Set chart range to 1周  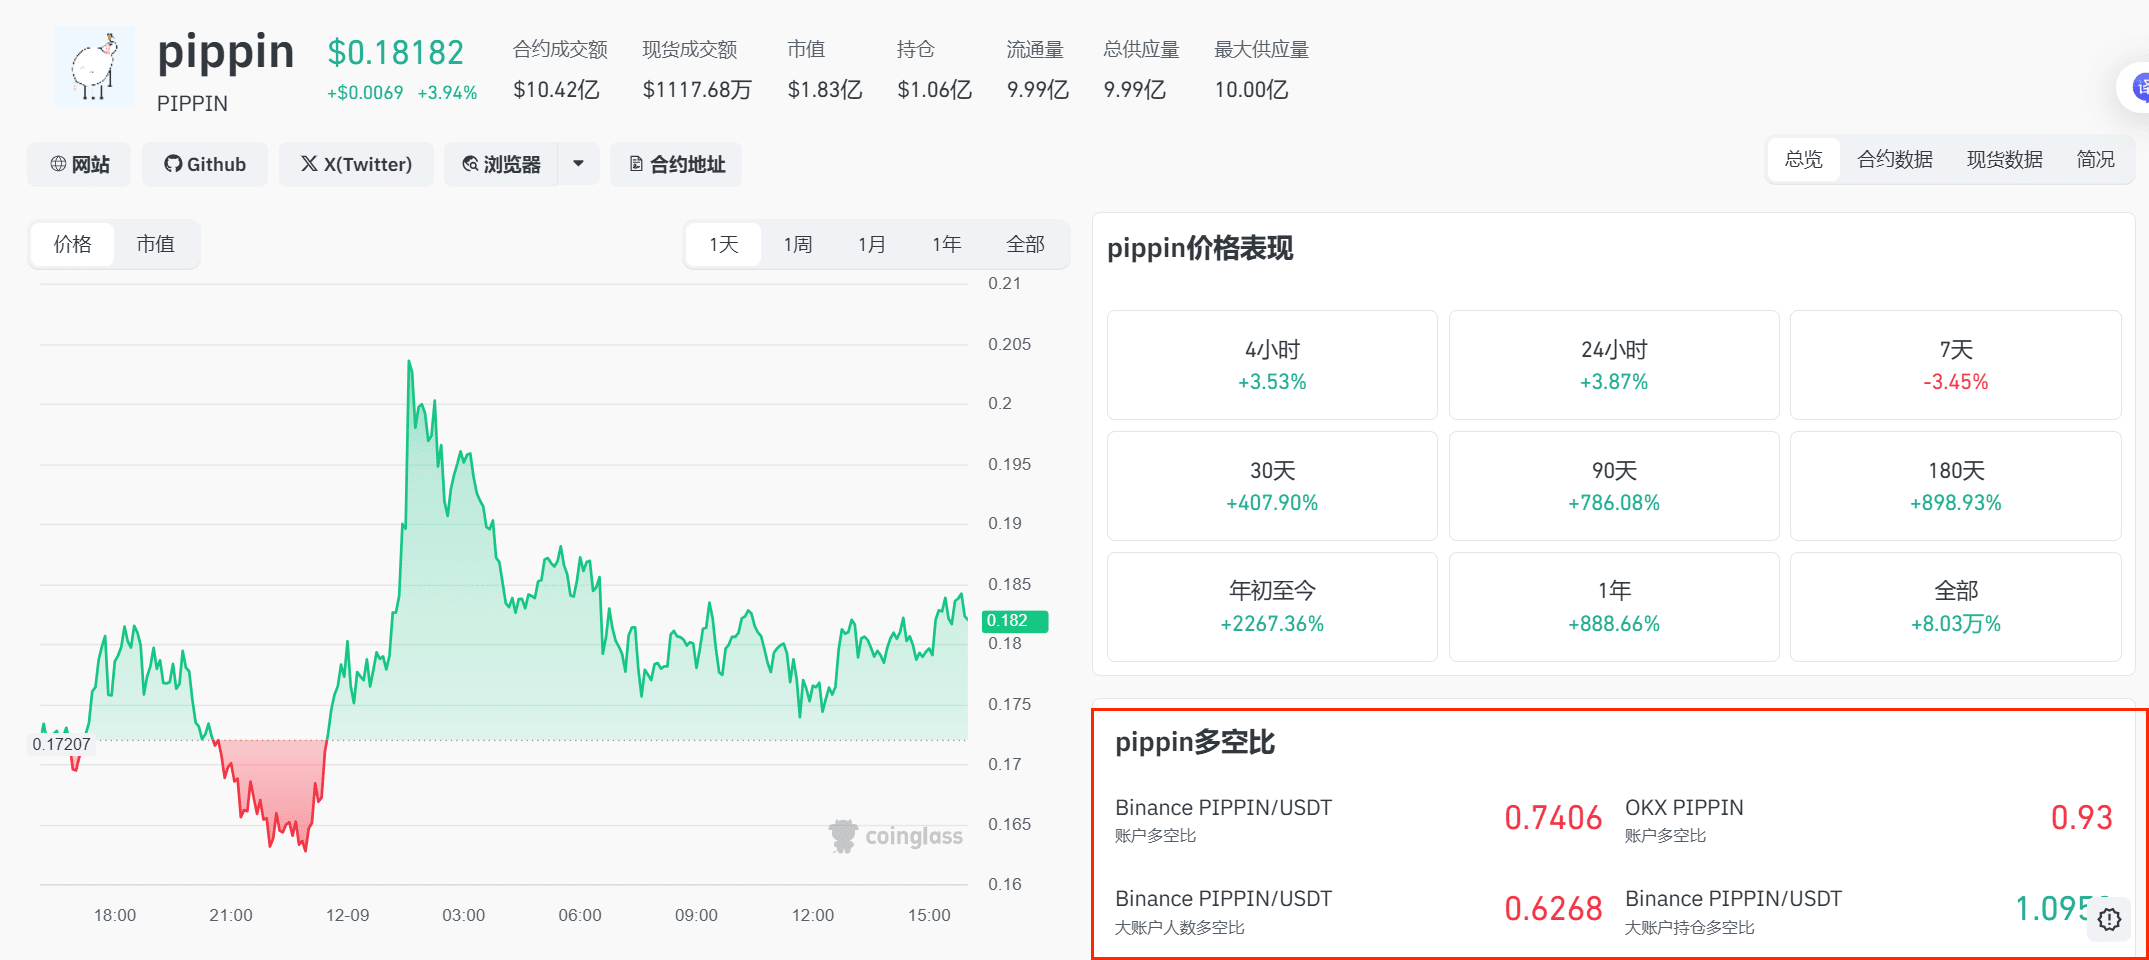click(x=798, y=244)
